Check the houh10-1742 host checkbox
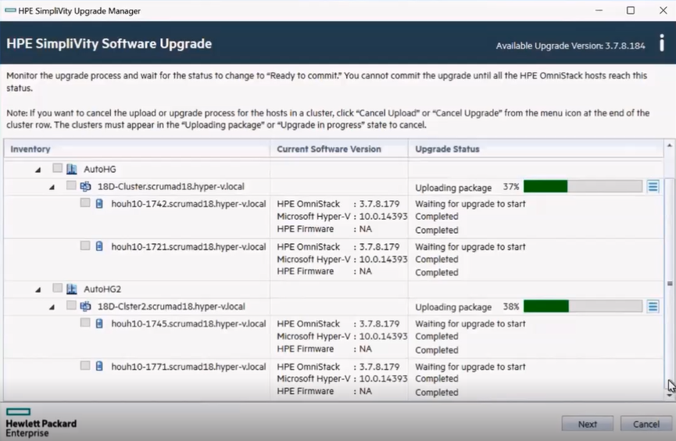The image size is (676, 441). coord(85,203)
